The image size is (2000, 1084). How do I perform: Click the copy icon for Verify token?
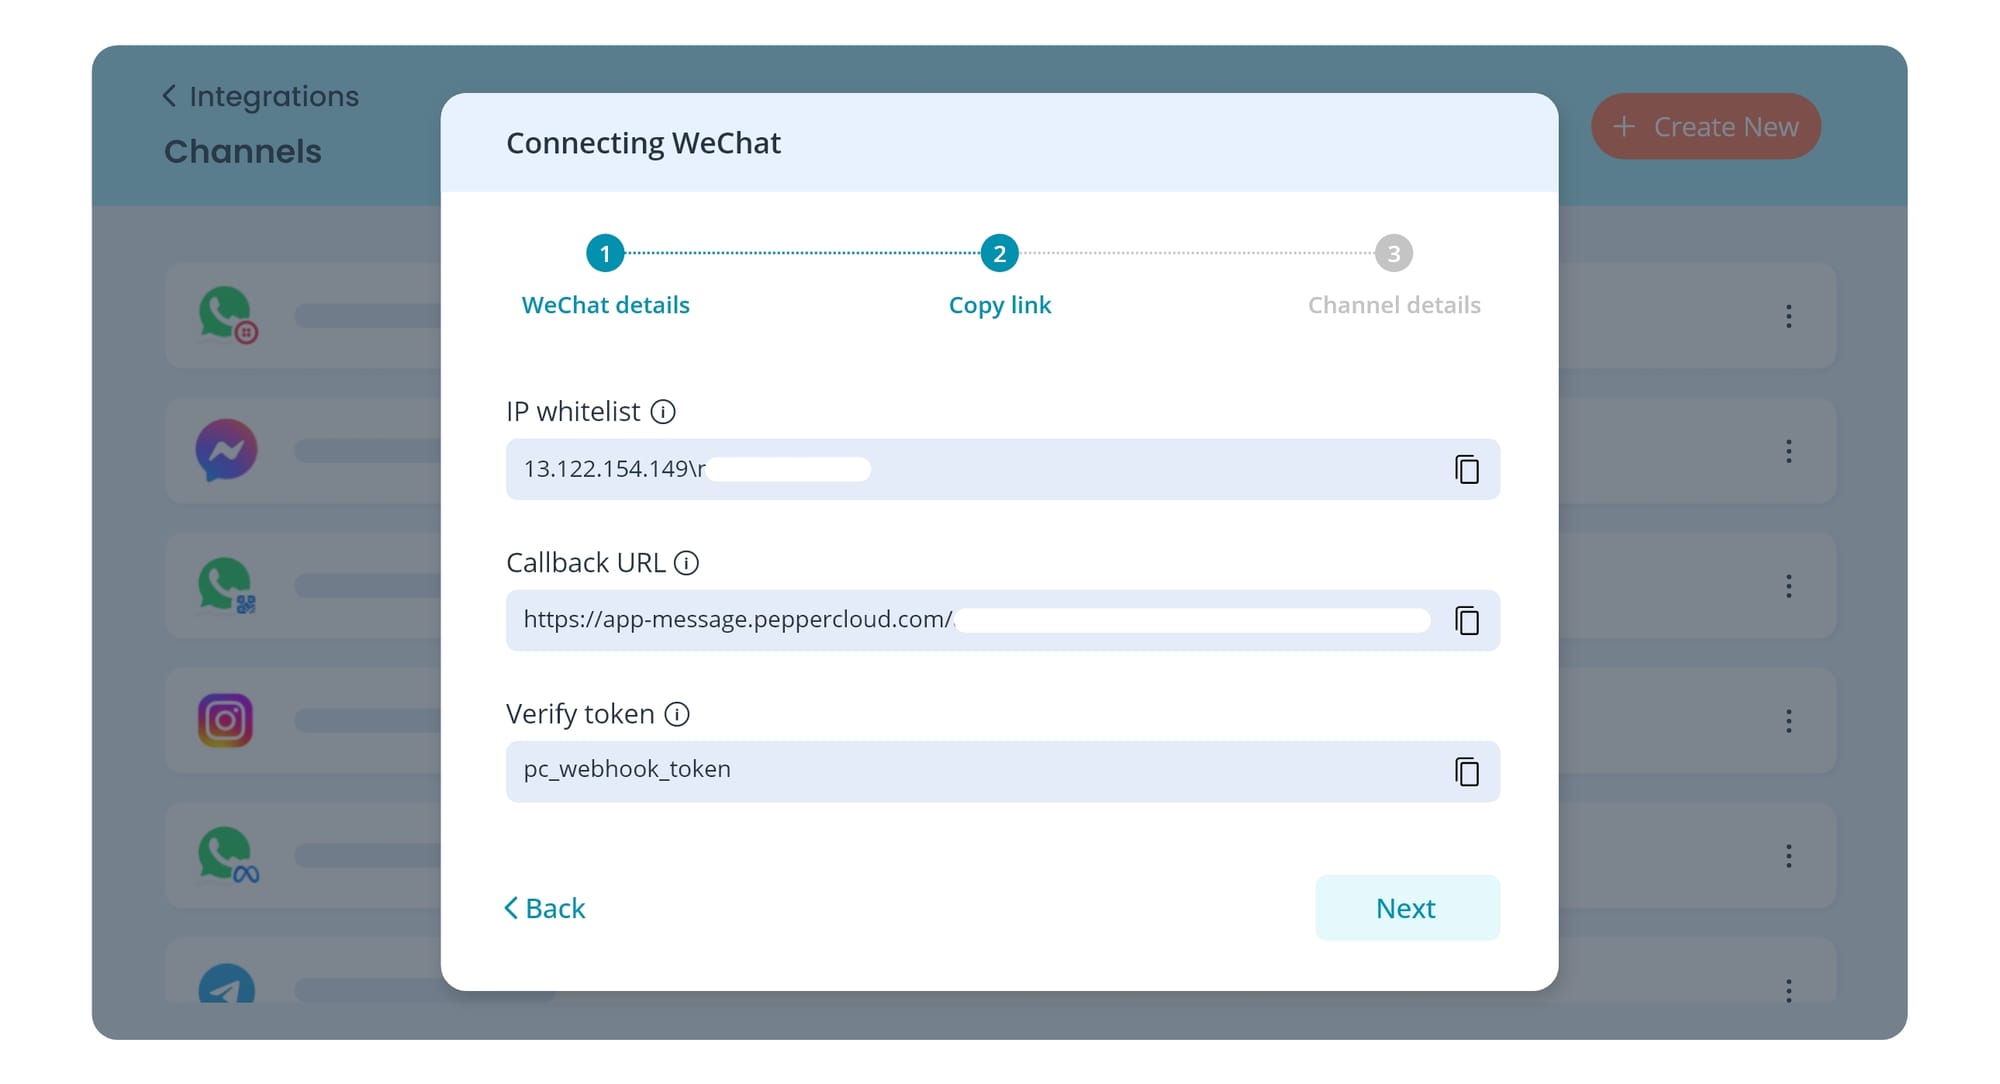tap(1465, 770)
